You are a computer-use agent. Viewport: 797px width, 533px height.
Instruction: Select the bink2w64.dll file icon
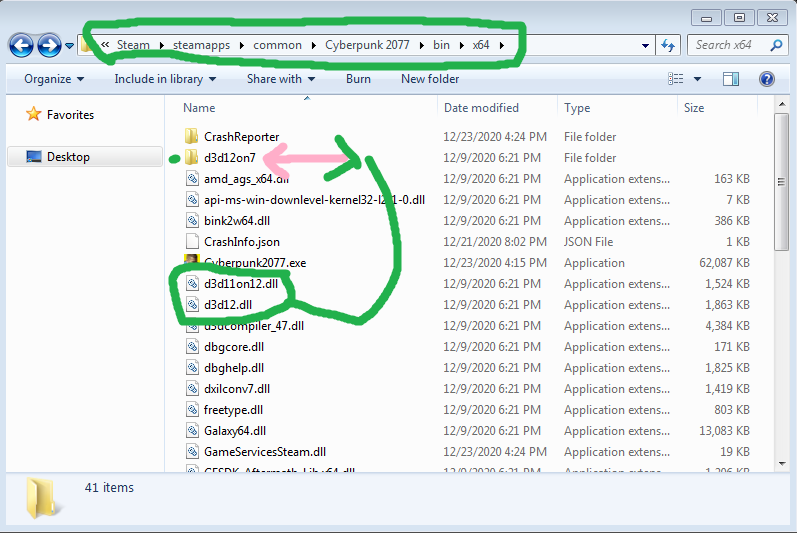[x=192, y=221]
